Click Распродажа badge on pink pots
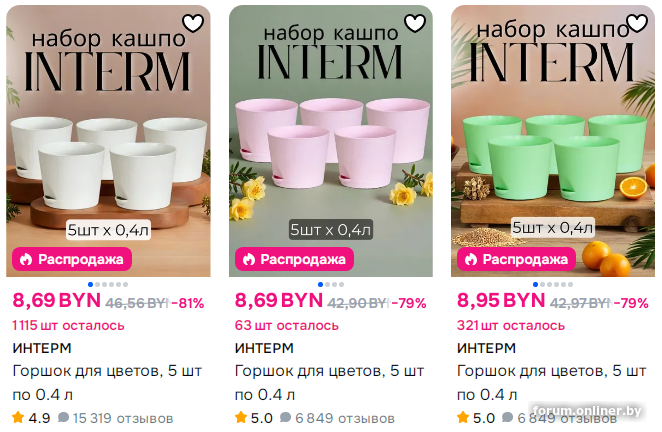 coord(294,259)
